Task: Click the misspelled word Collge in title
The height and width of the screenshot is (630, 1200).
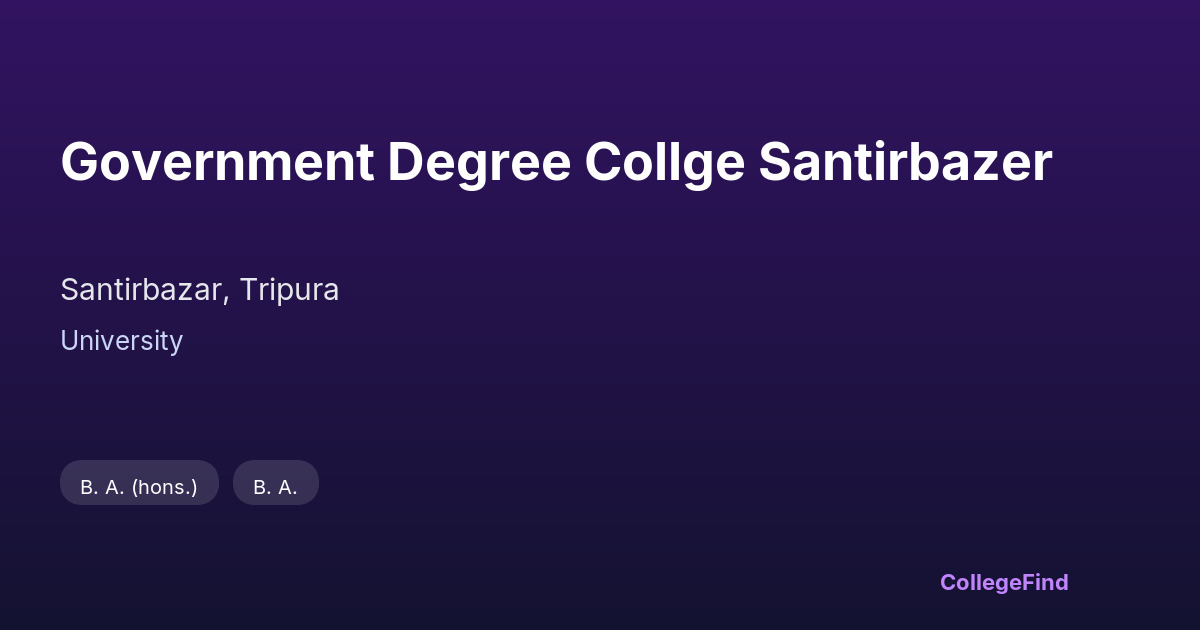Action: (x=664, y=162)
